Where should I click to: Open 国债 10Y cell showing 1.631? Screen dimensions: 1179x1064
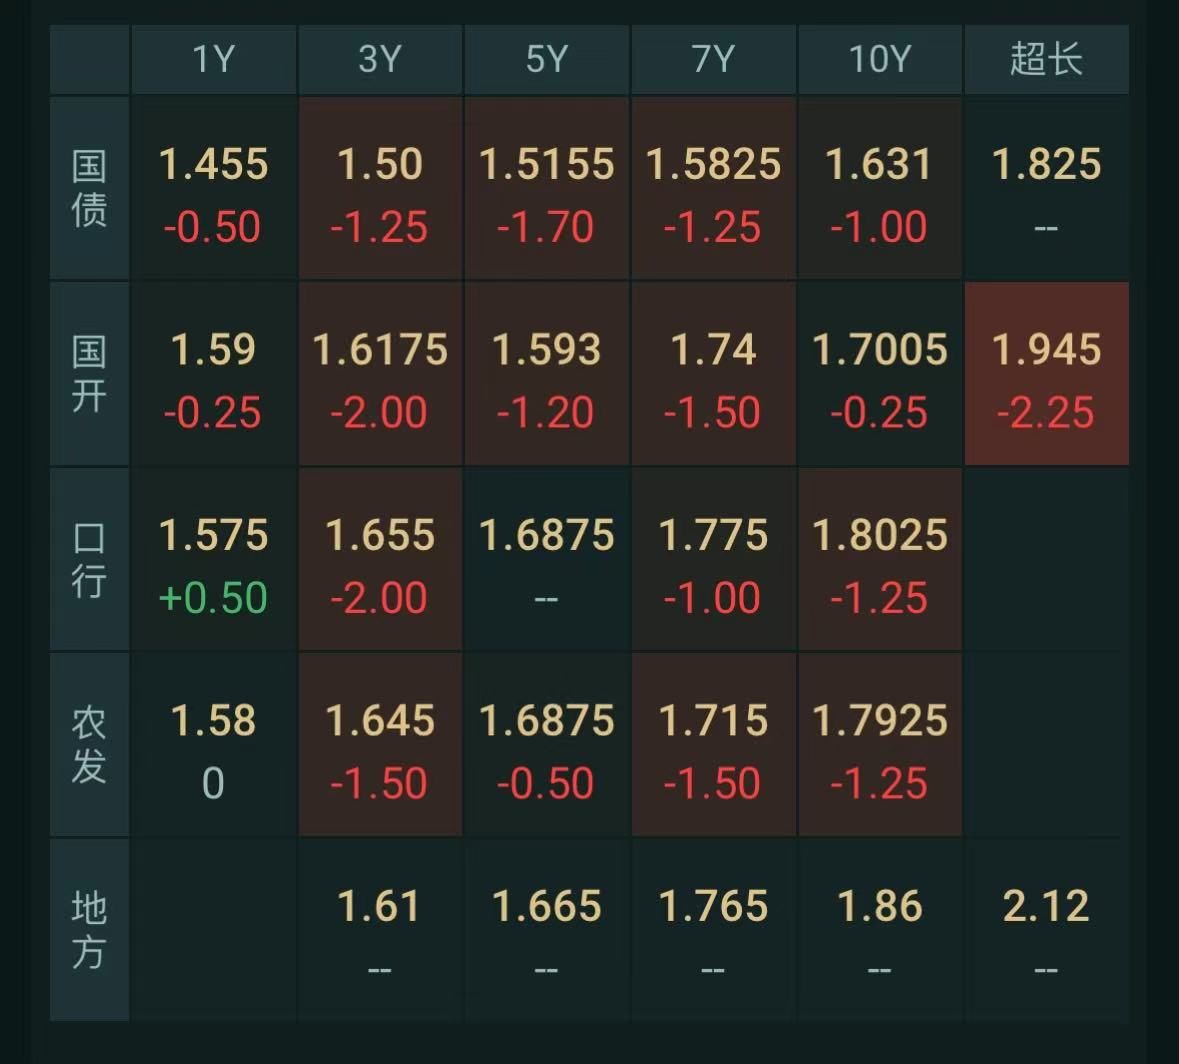[x=880, y=188]
